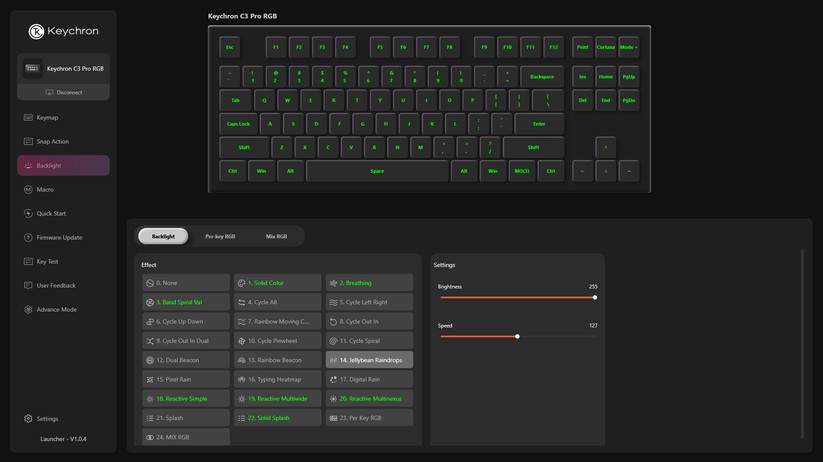Open Firmware Update page
This screenshot has height=462, width=823.
tap(59, 238)
